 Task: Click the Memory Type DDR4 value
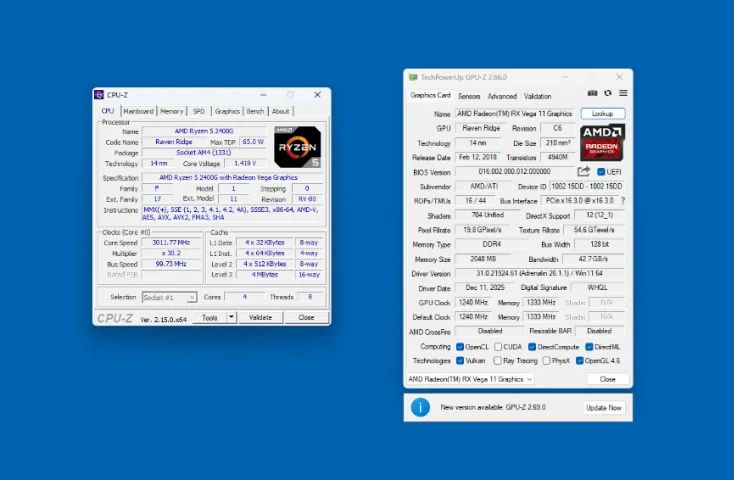coord(492,244)
